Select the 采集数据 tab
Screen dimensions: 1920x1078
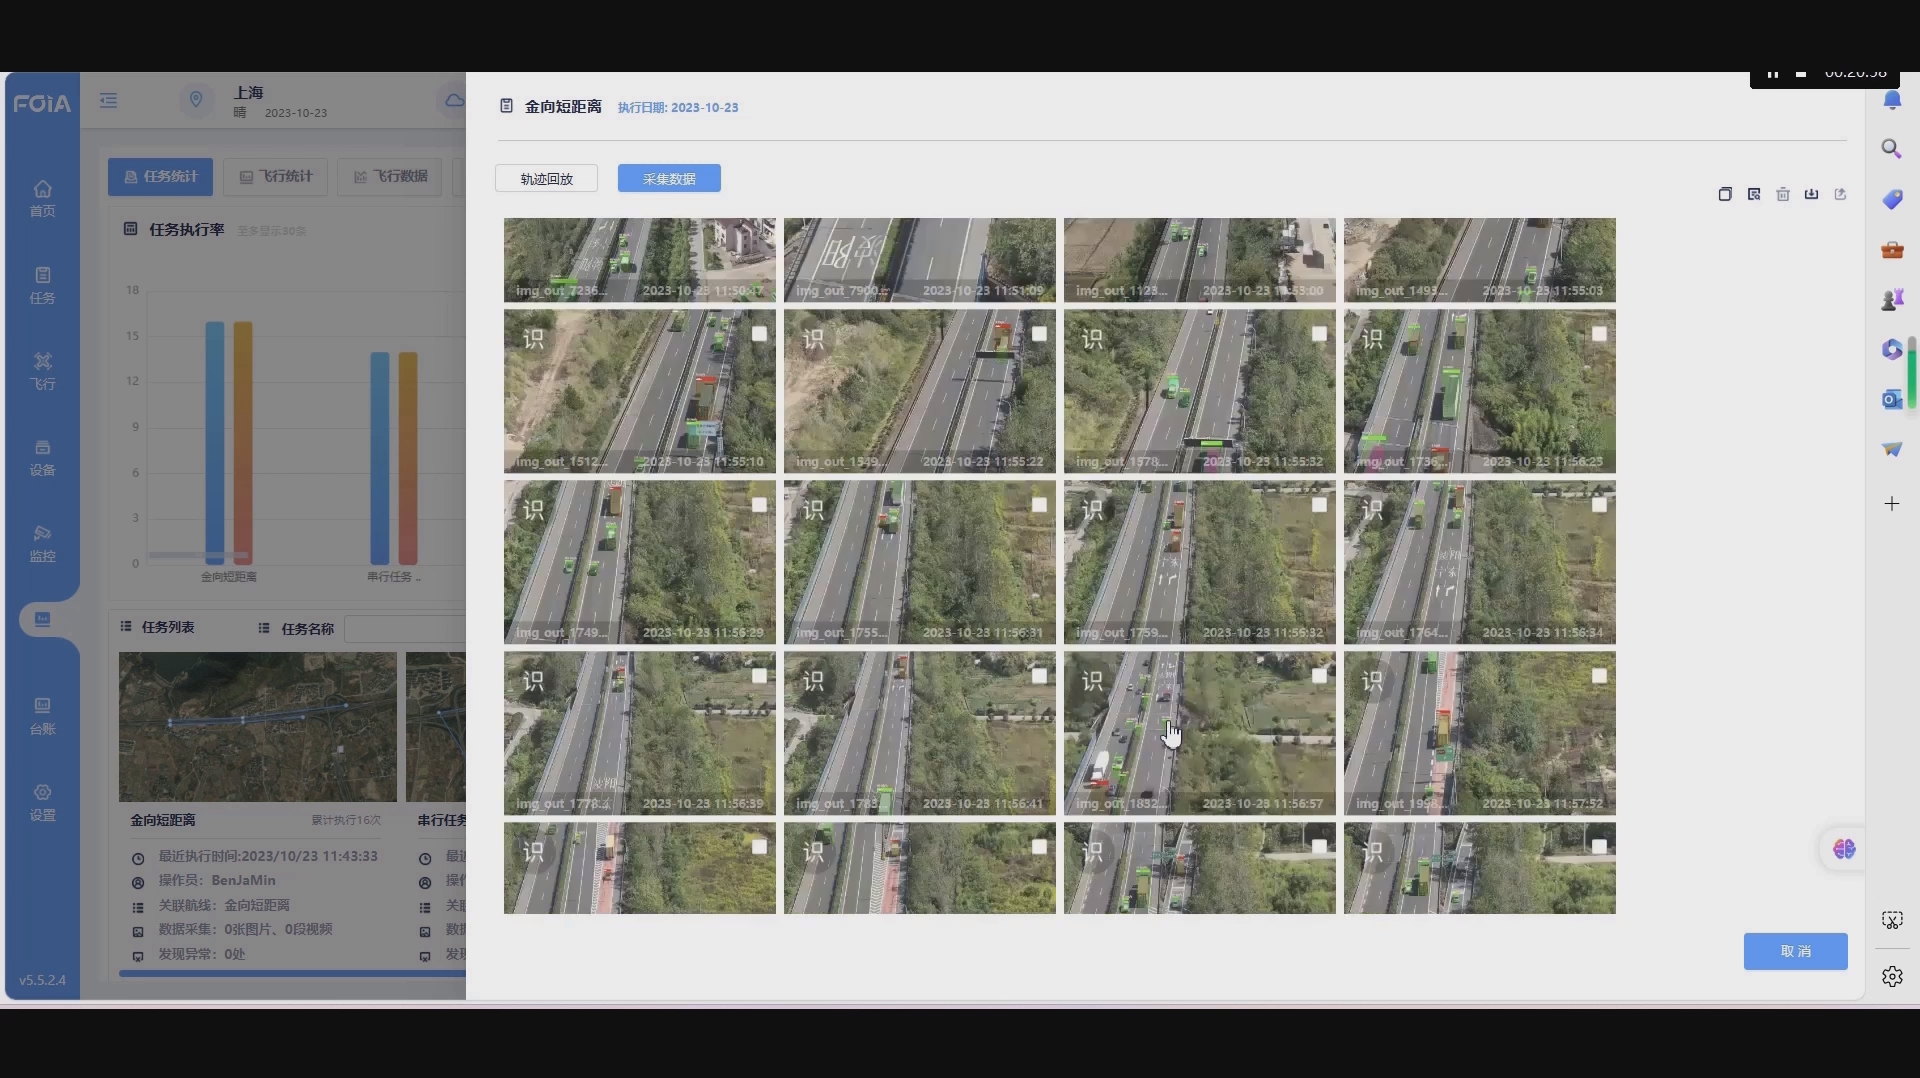(x=669, y=179)
